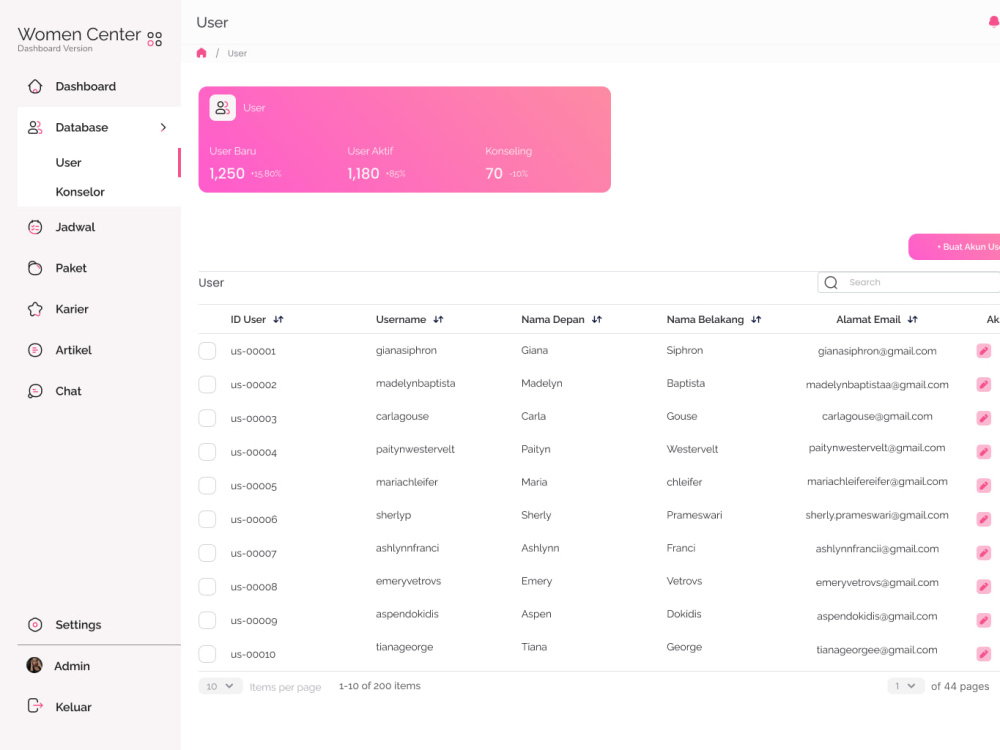This screenshot has height=750, width=1000.
Task: Edit row us-00007 with pencil icon
Action: [983, 553]
